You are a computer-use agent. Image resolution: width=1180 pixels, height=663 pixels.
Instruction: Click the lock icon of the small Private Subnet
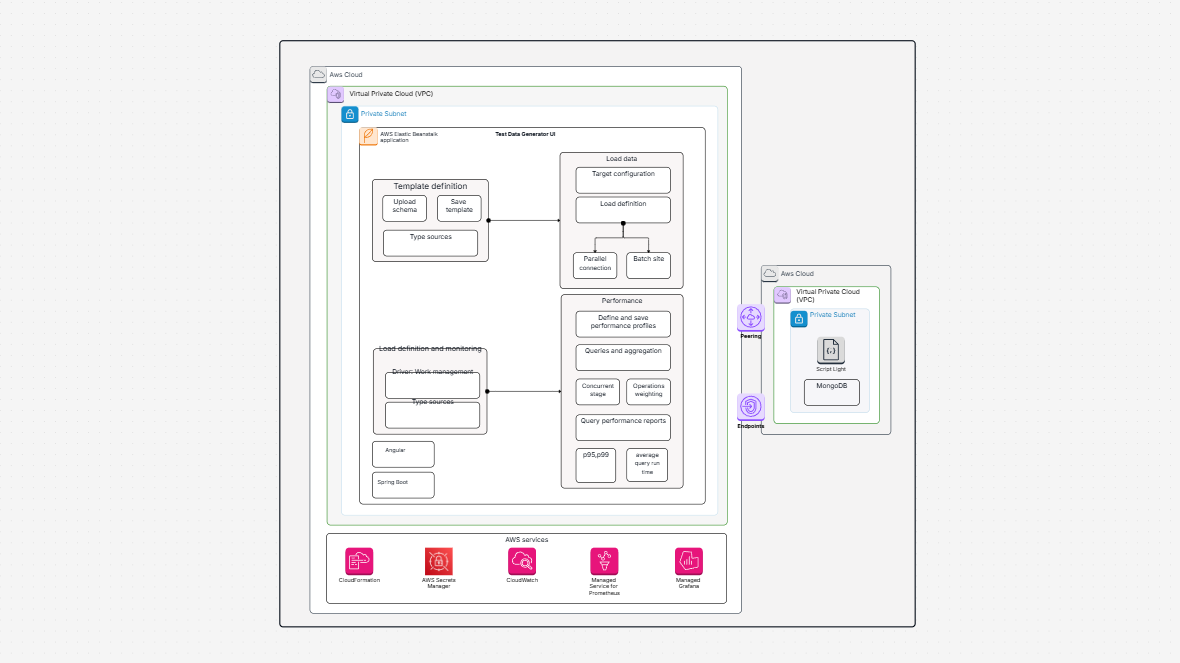tap(798, 319)
